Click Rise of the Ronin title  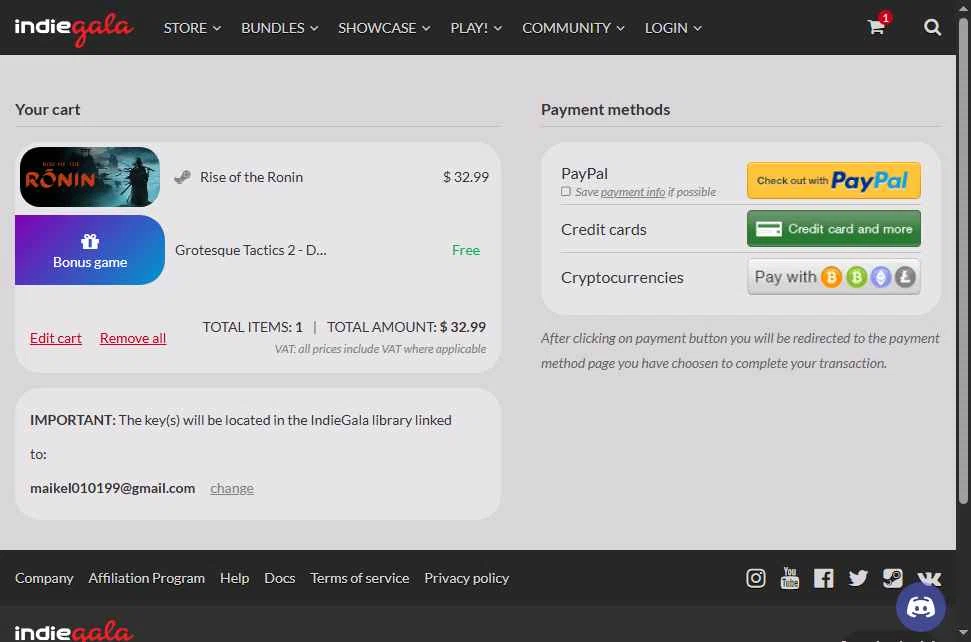pos(251,177)
